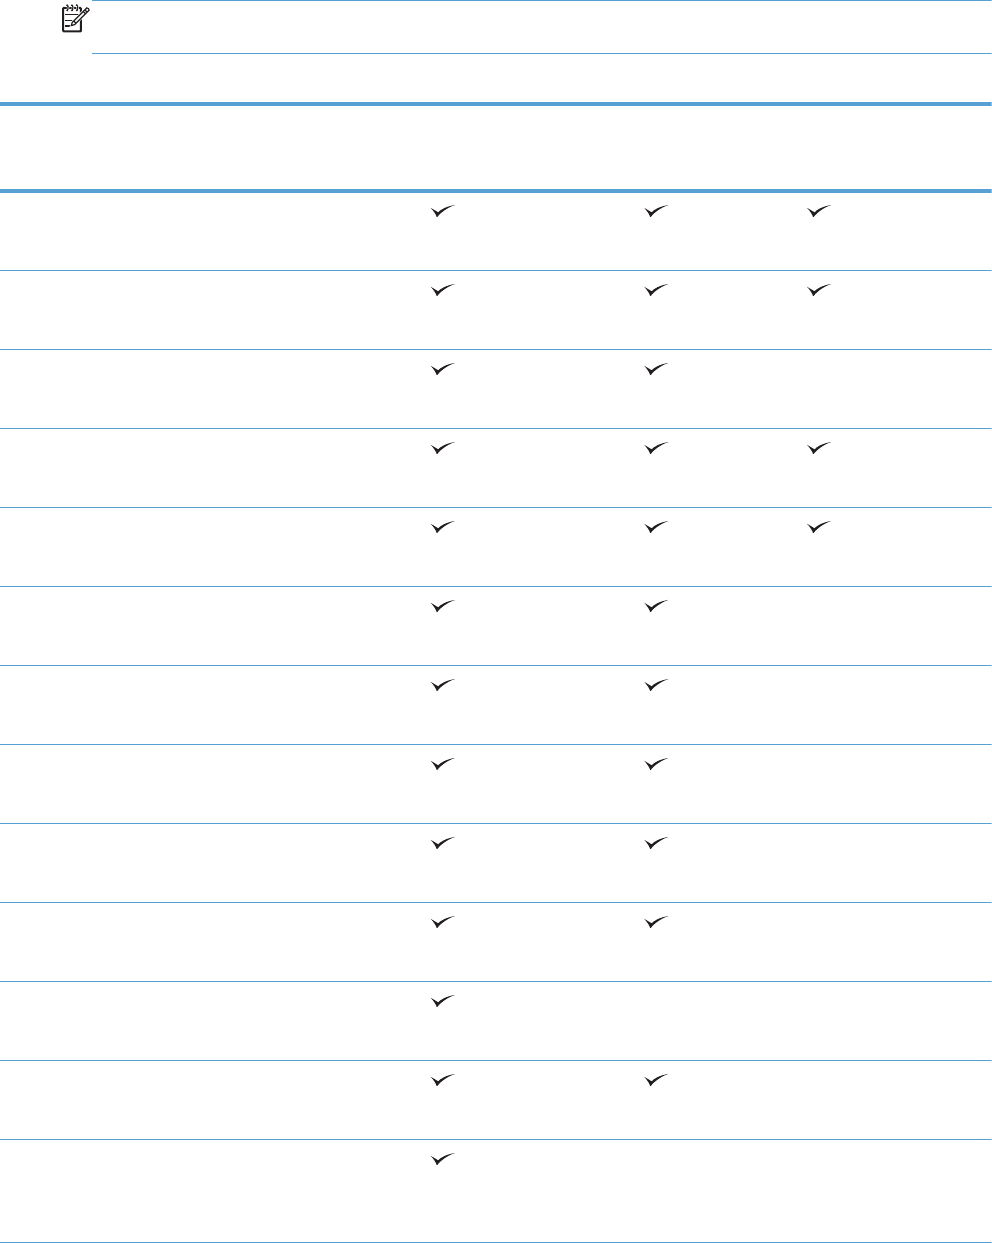The width and height of the screenshot is (992, 1243).
Task: Click sixth row's checkmark in second column
Action: 653,607
